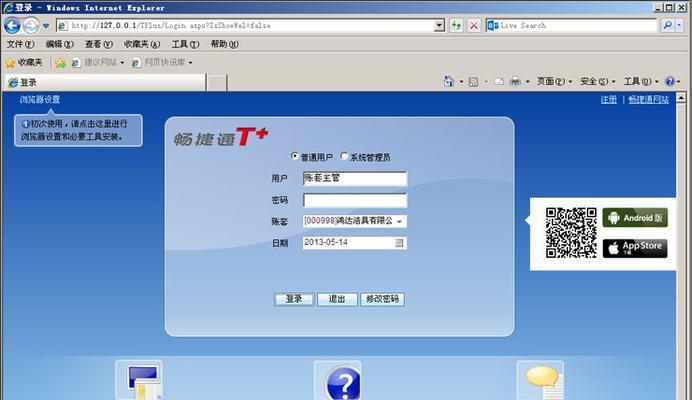Image resolution: width=692 pixels, height=400 pixels.
Task: Click the browser Back arrow button
Action: [x=12, y=26]
